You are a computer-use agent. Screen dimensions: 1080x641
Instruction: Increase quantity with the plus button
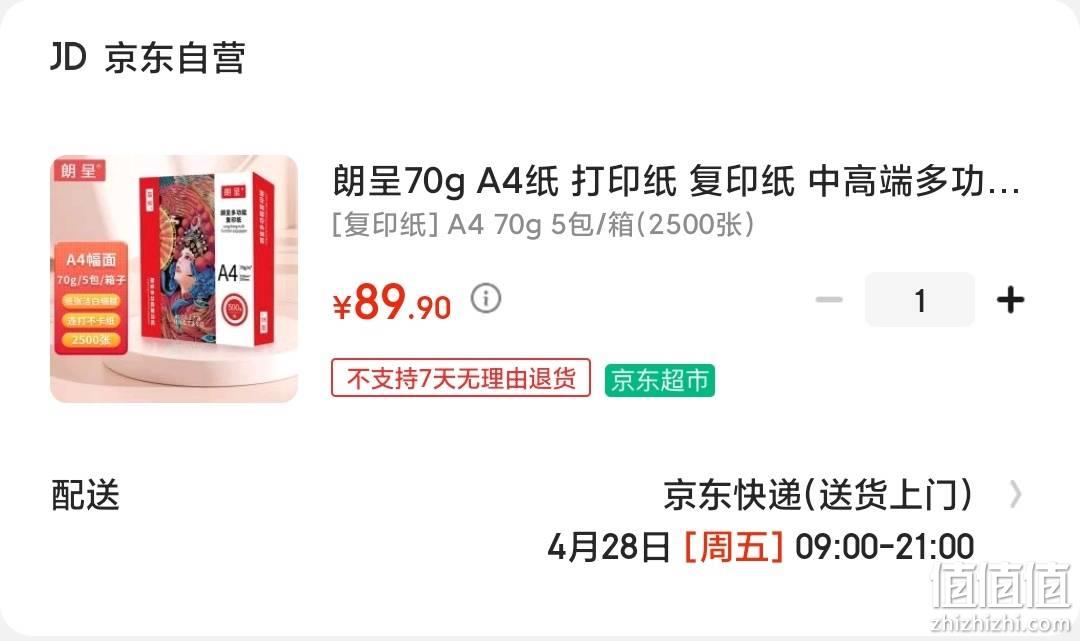tap(1010, 300)
